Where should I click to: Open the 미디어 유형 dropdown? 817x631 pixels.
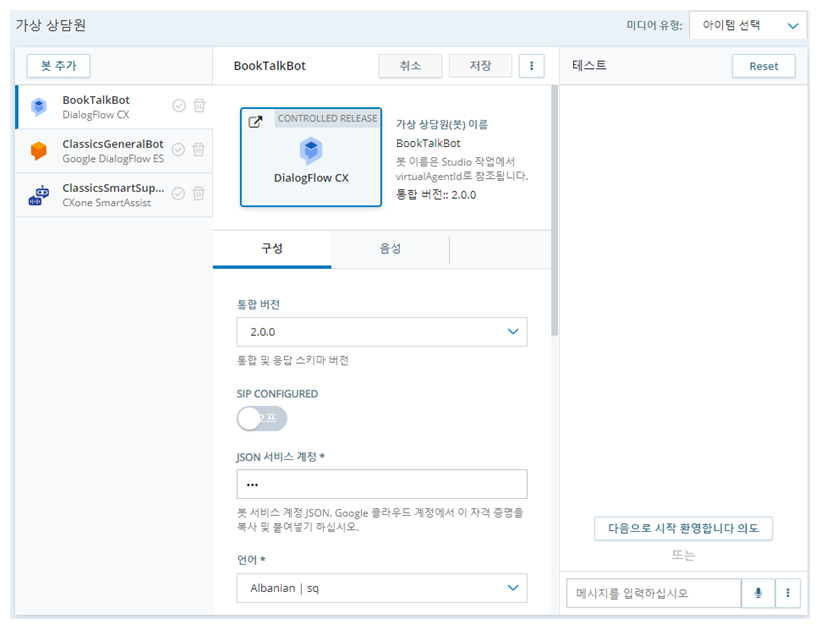(x=748, y=25)
